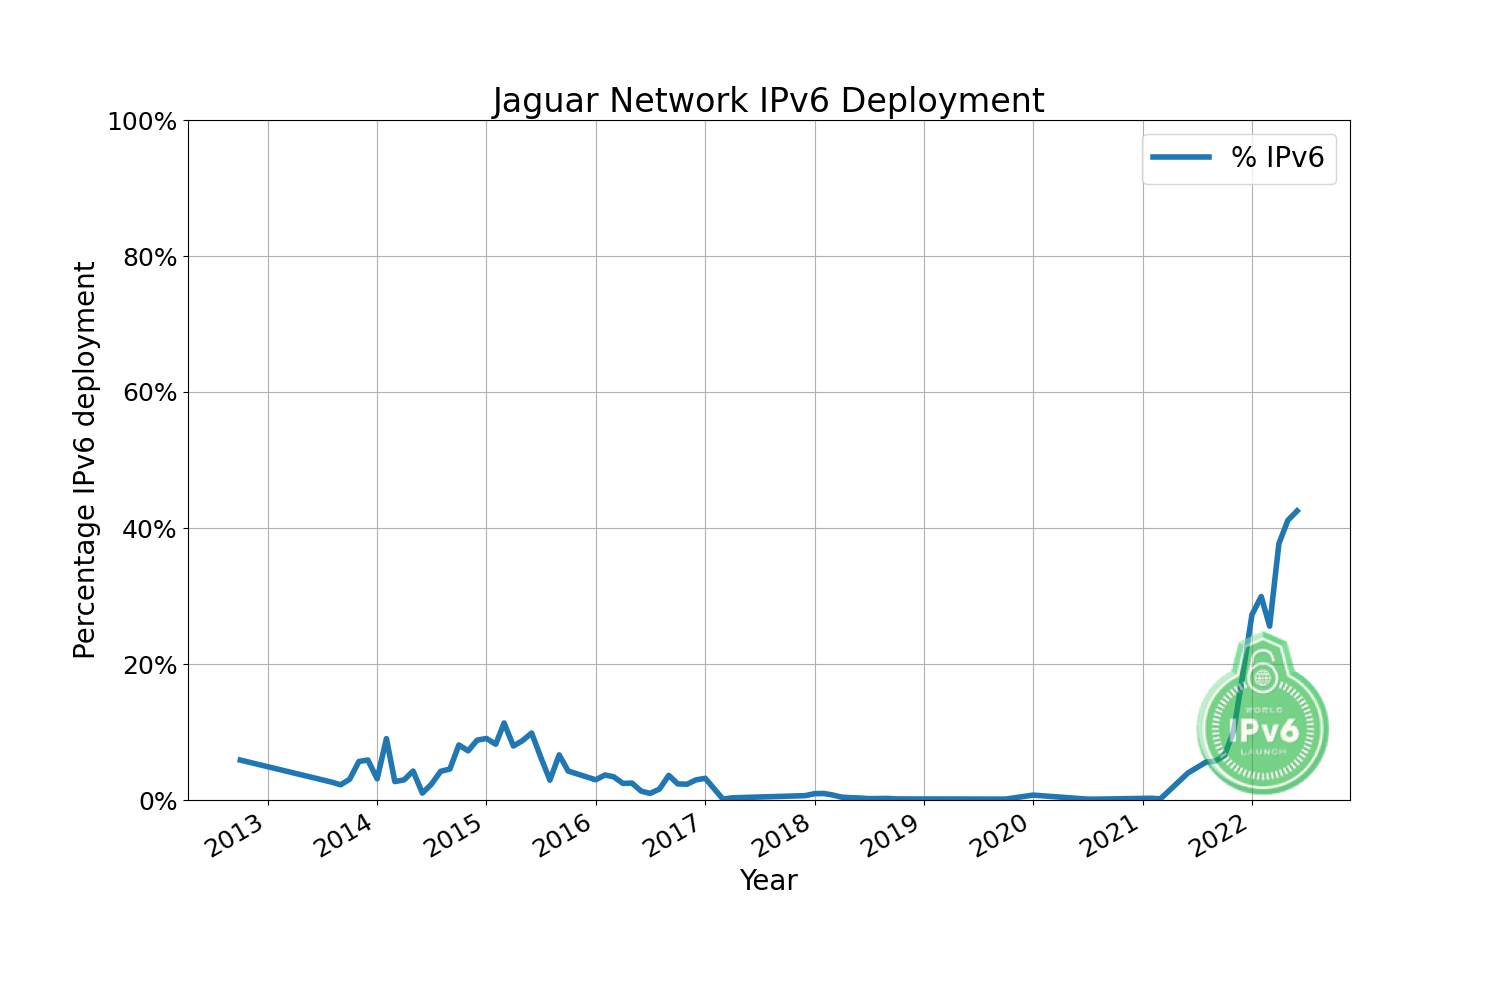1500x1000 pixels.
Task: Click the 'Percentage IPv6 deployment' y-axis label
Action: click(x=86, y=460)
